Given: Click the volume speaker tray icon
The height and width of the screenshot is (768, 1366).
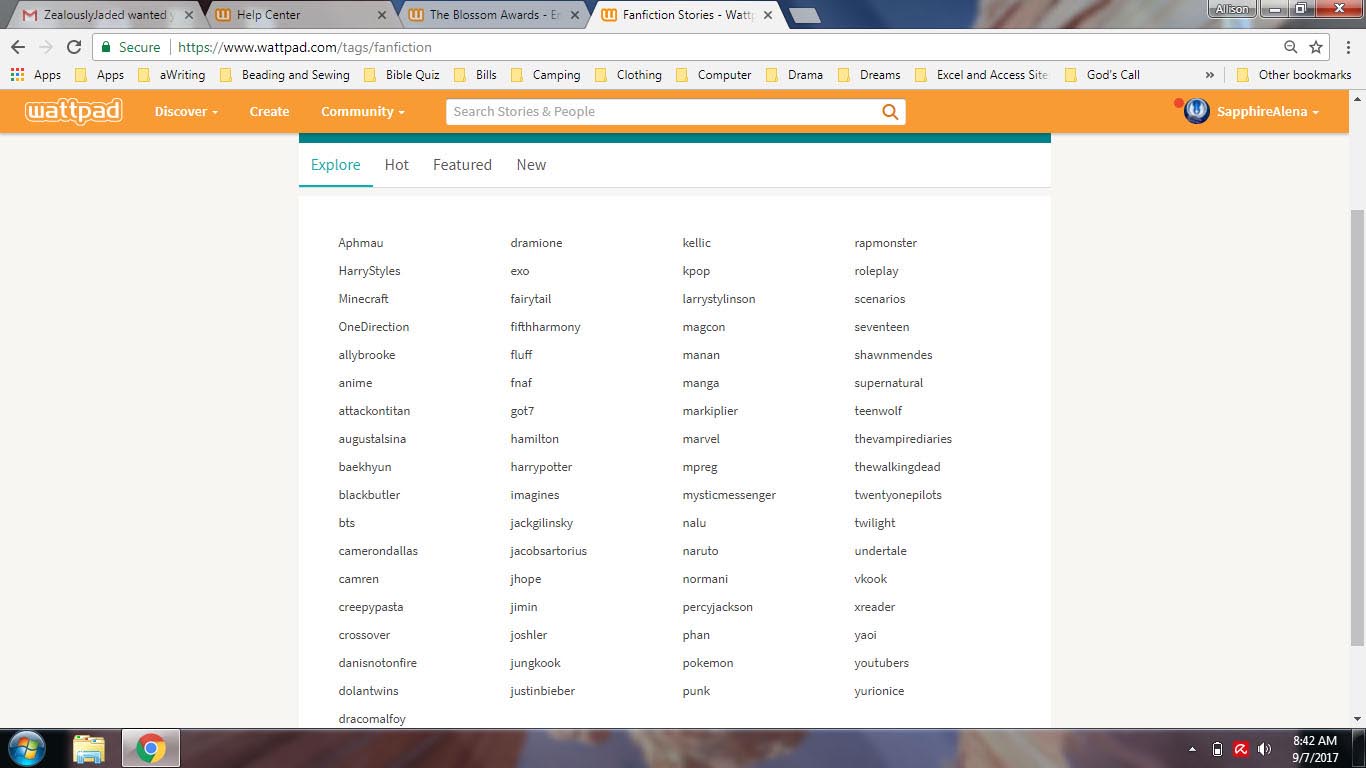Looking at the screenshot, I should [x=1265, y=749].
